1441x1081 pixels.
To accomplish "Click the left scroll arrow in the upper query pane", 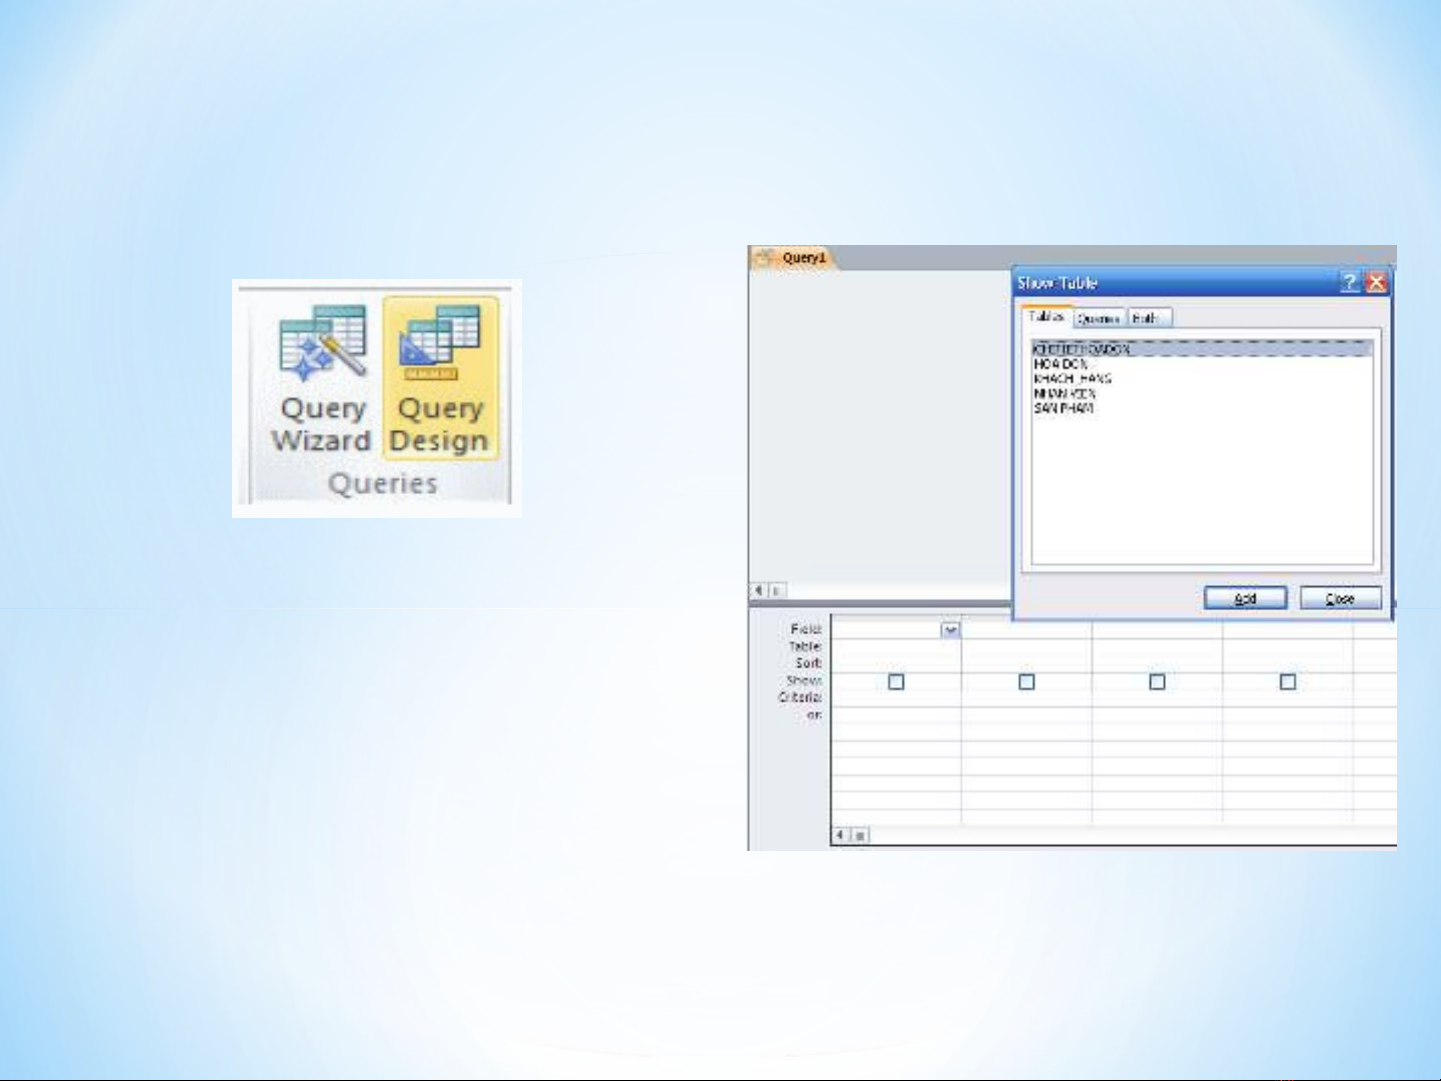I will (759, 590).
